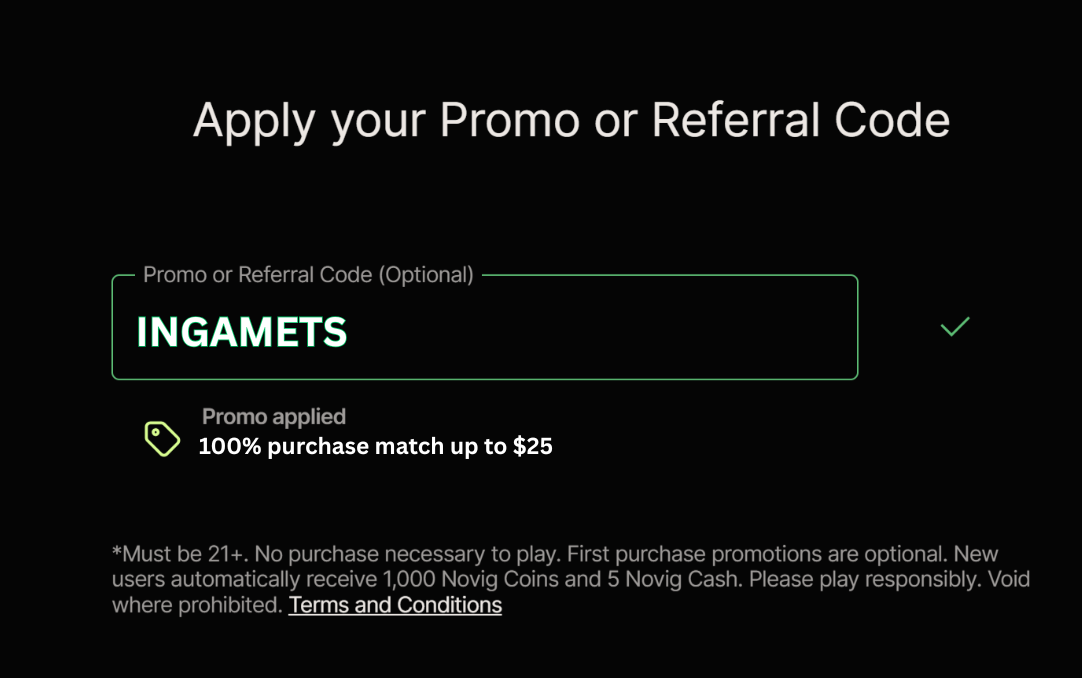This screenshot has height=678, width=1082.
Task: Click the INGAMETS code in the field
Action: coord(242,332)
